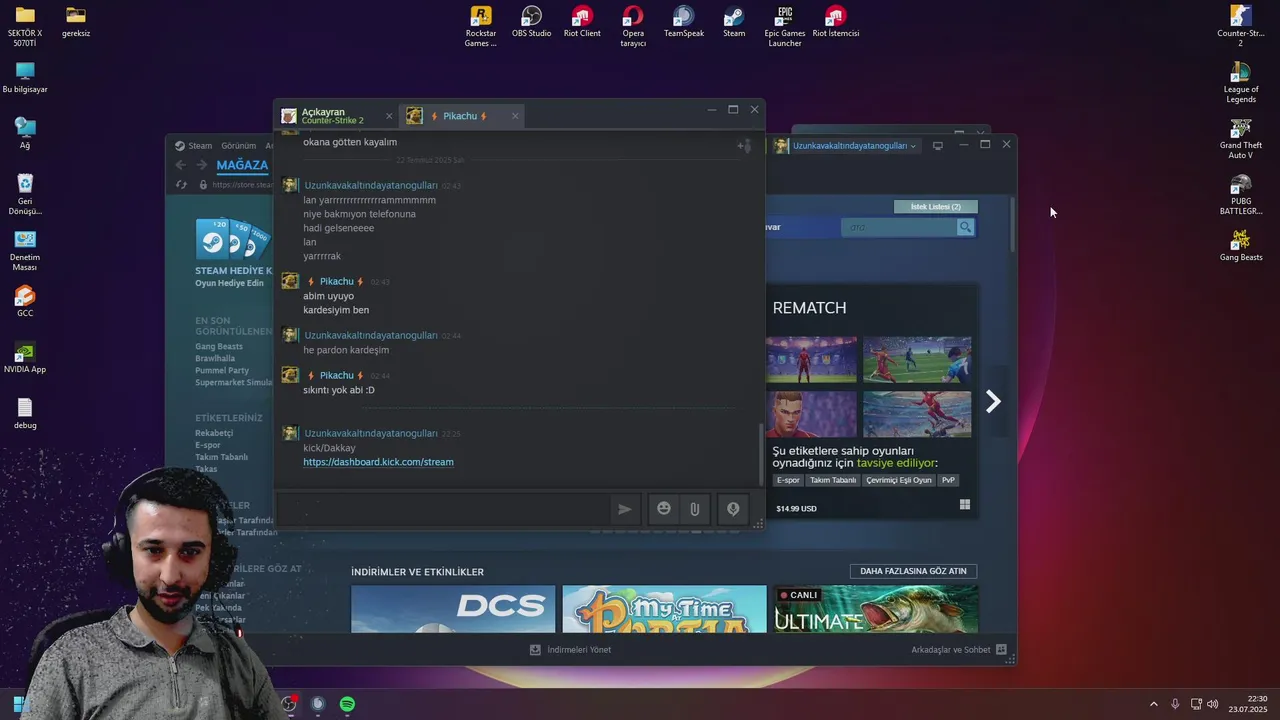Open İndirmeleri Yönet at the Steam bottom bar

click(x=570, y=650)
